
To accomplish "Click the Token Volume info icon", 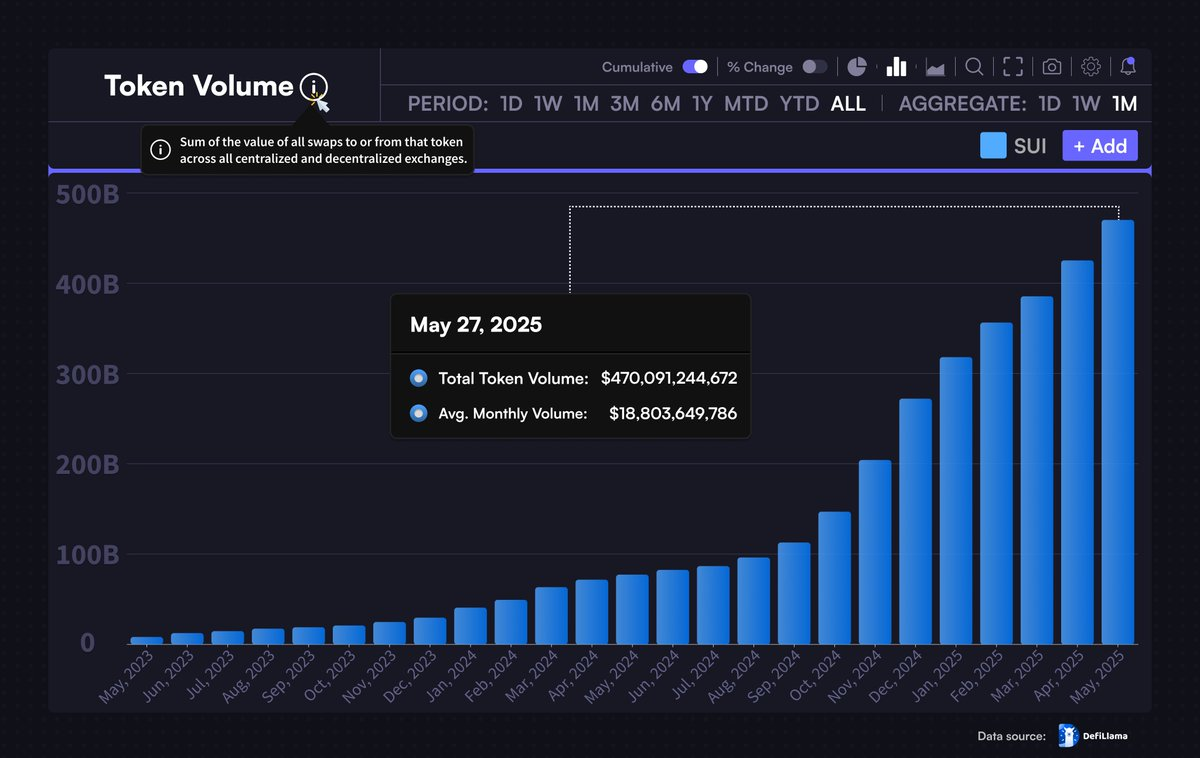I will (x=316, y=88).
